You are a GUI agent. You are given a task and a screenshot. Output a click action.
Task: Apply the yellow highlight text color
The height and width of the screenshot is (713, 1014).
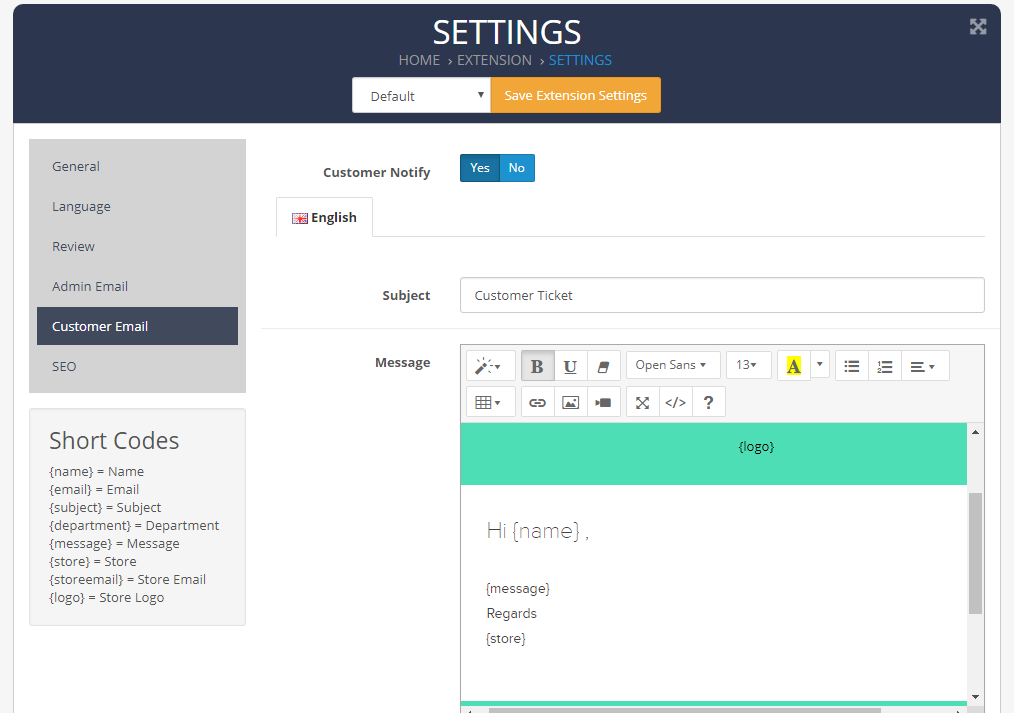(x=794, y=366)
